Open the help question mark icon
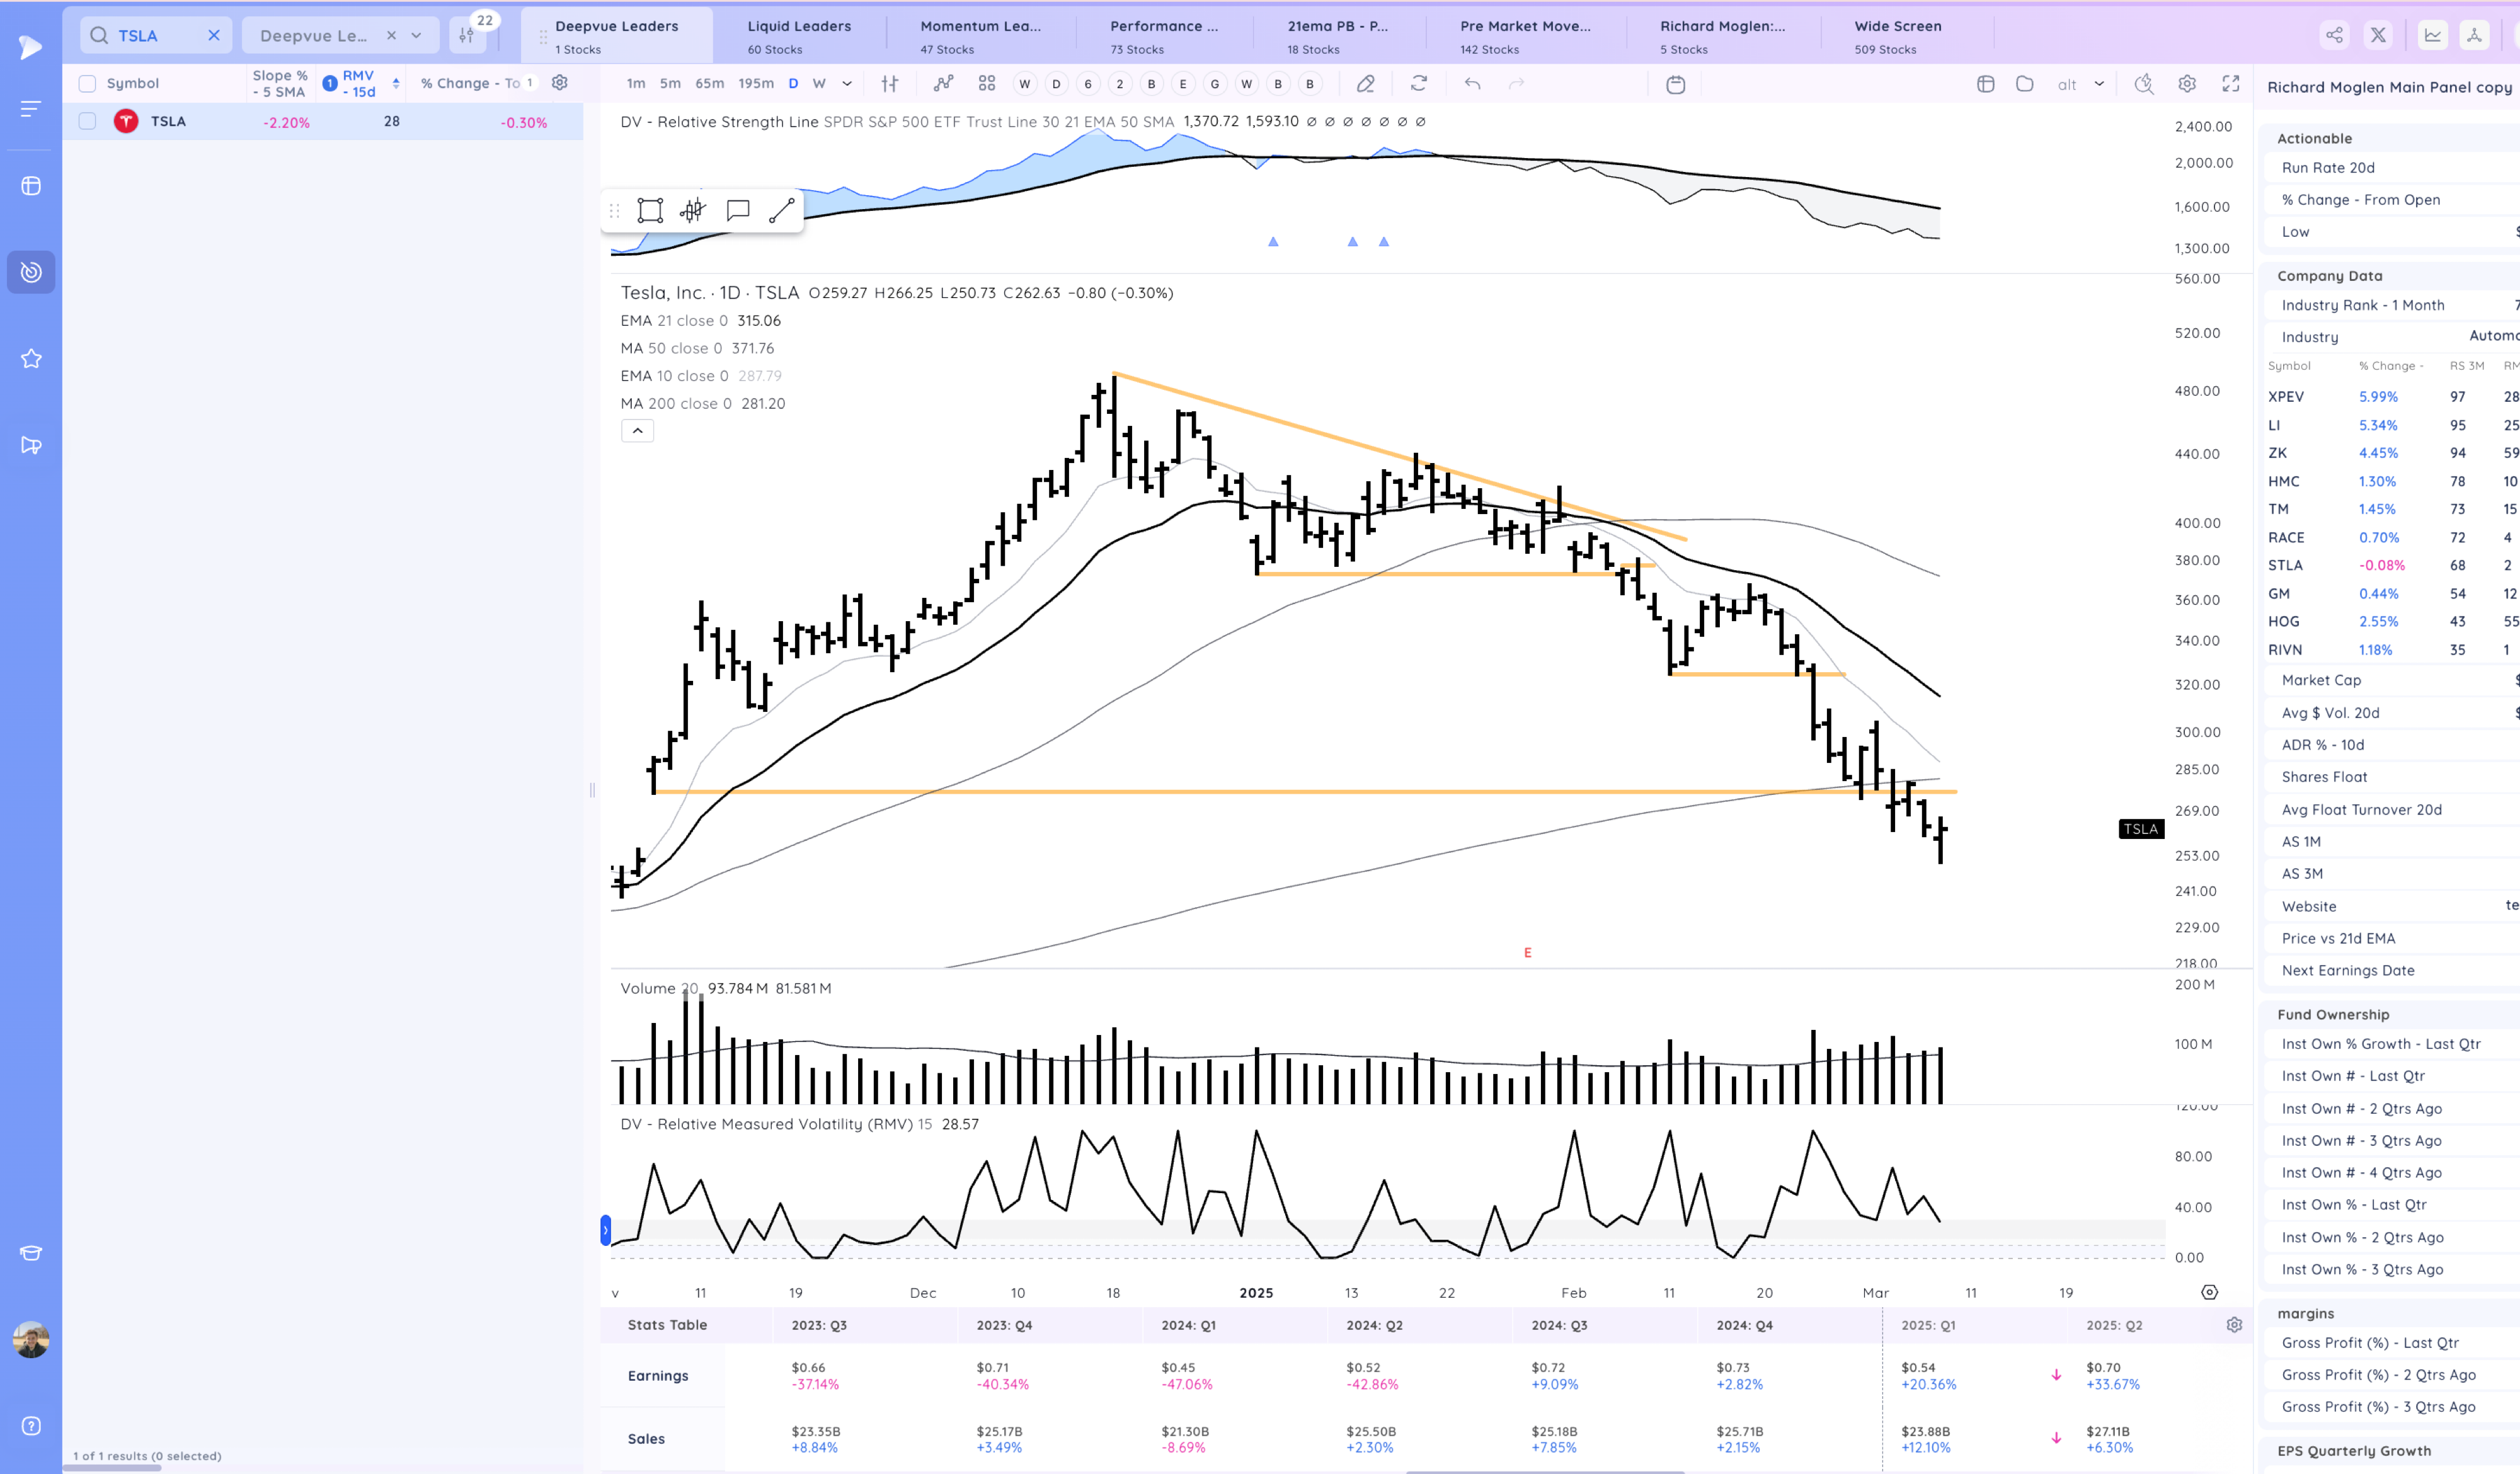The image size is (2520, 1474). coord(31,1426)
